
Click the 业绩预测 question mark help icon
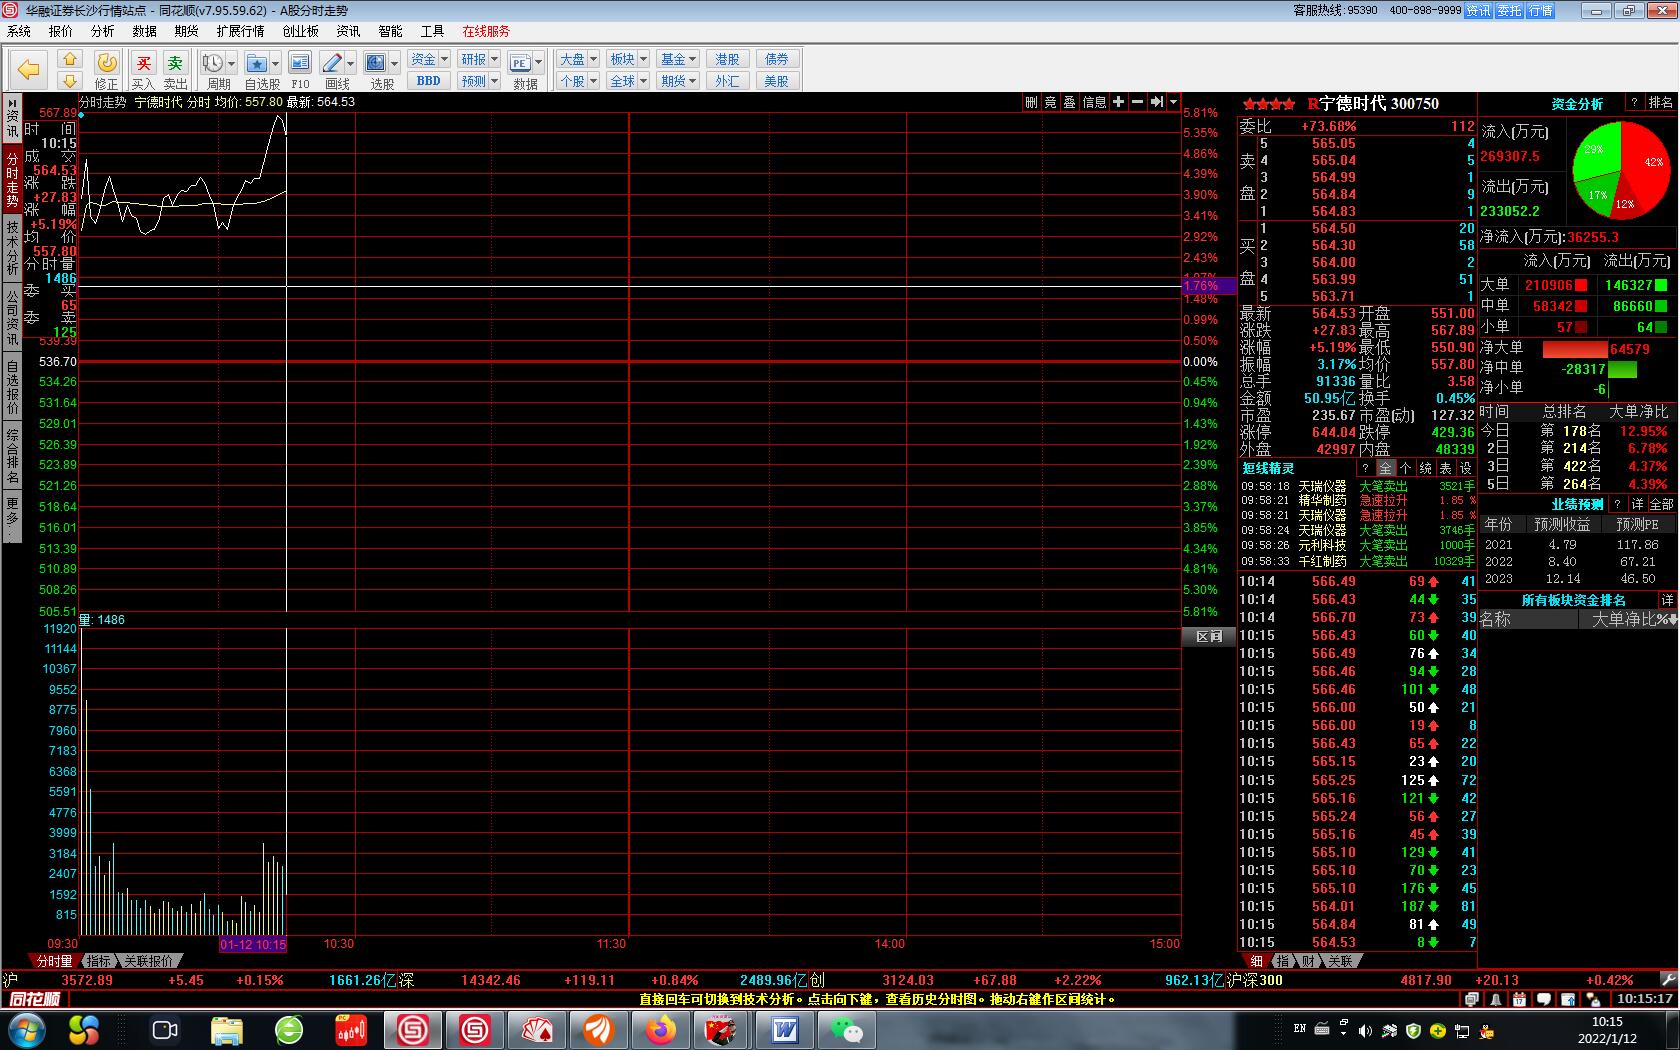pos(1616,504)
